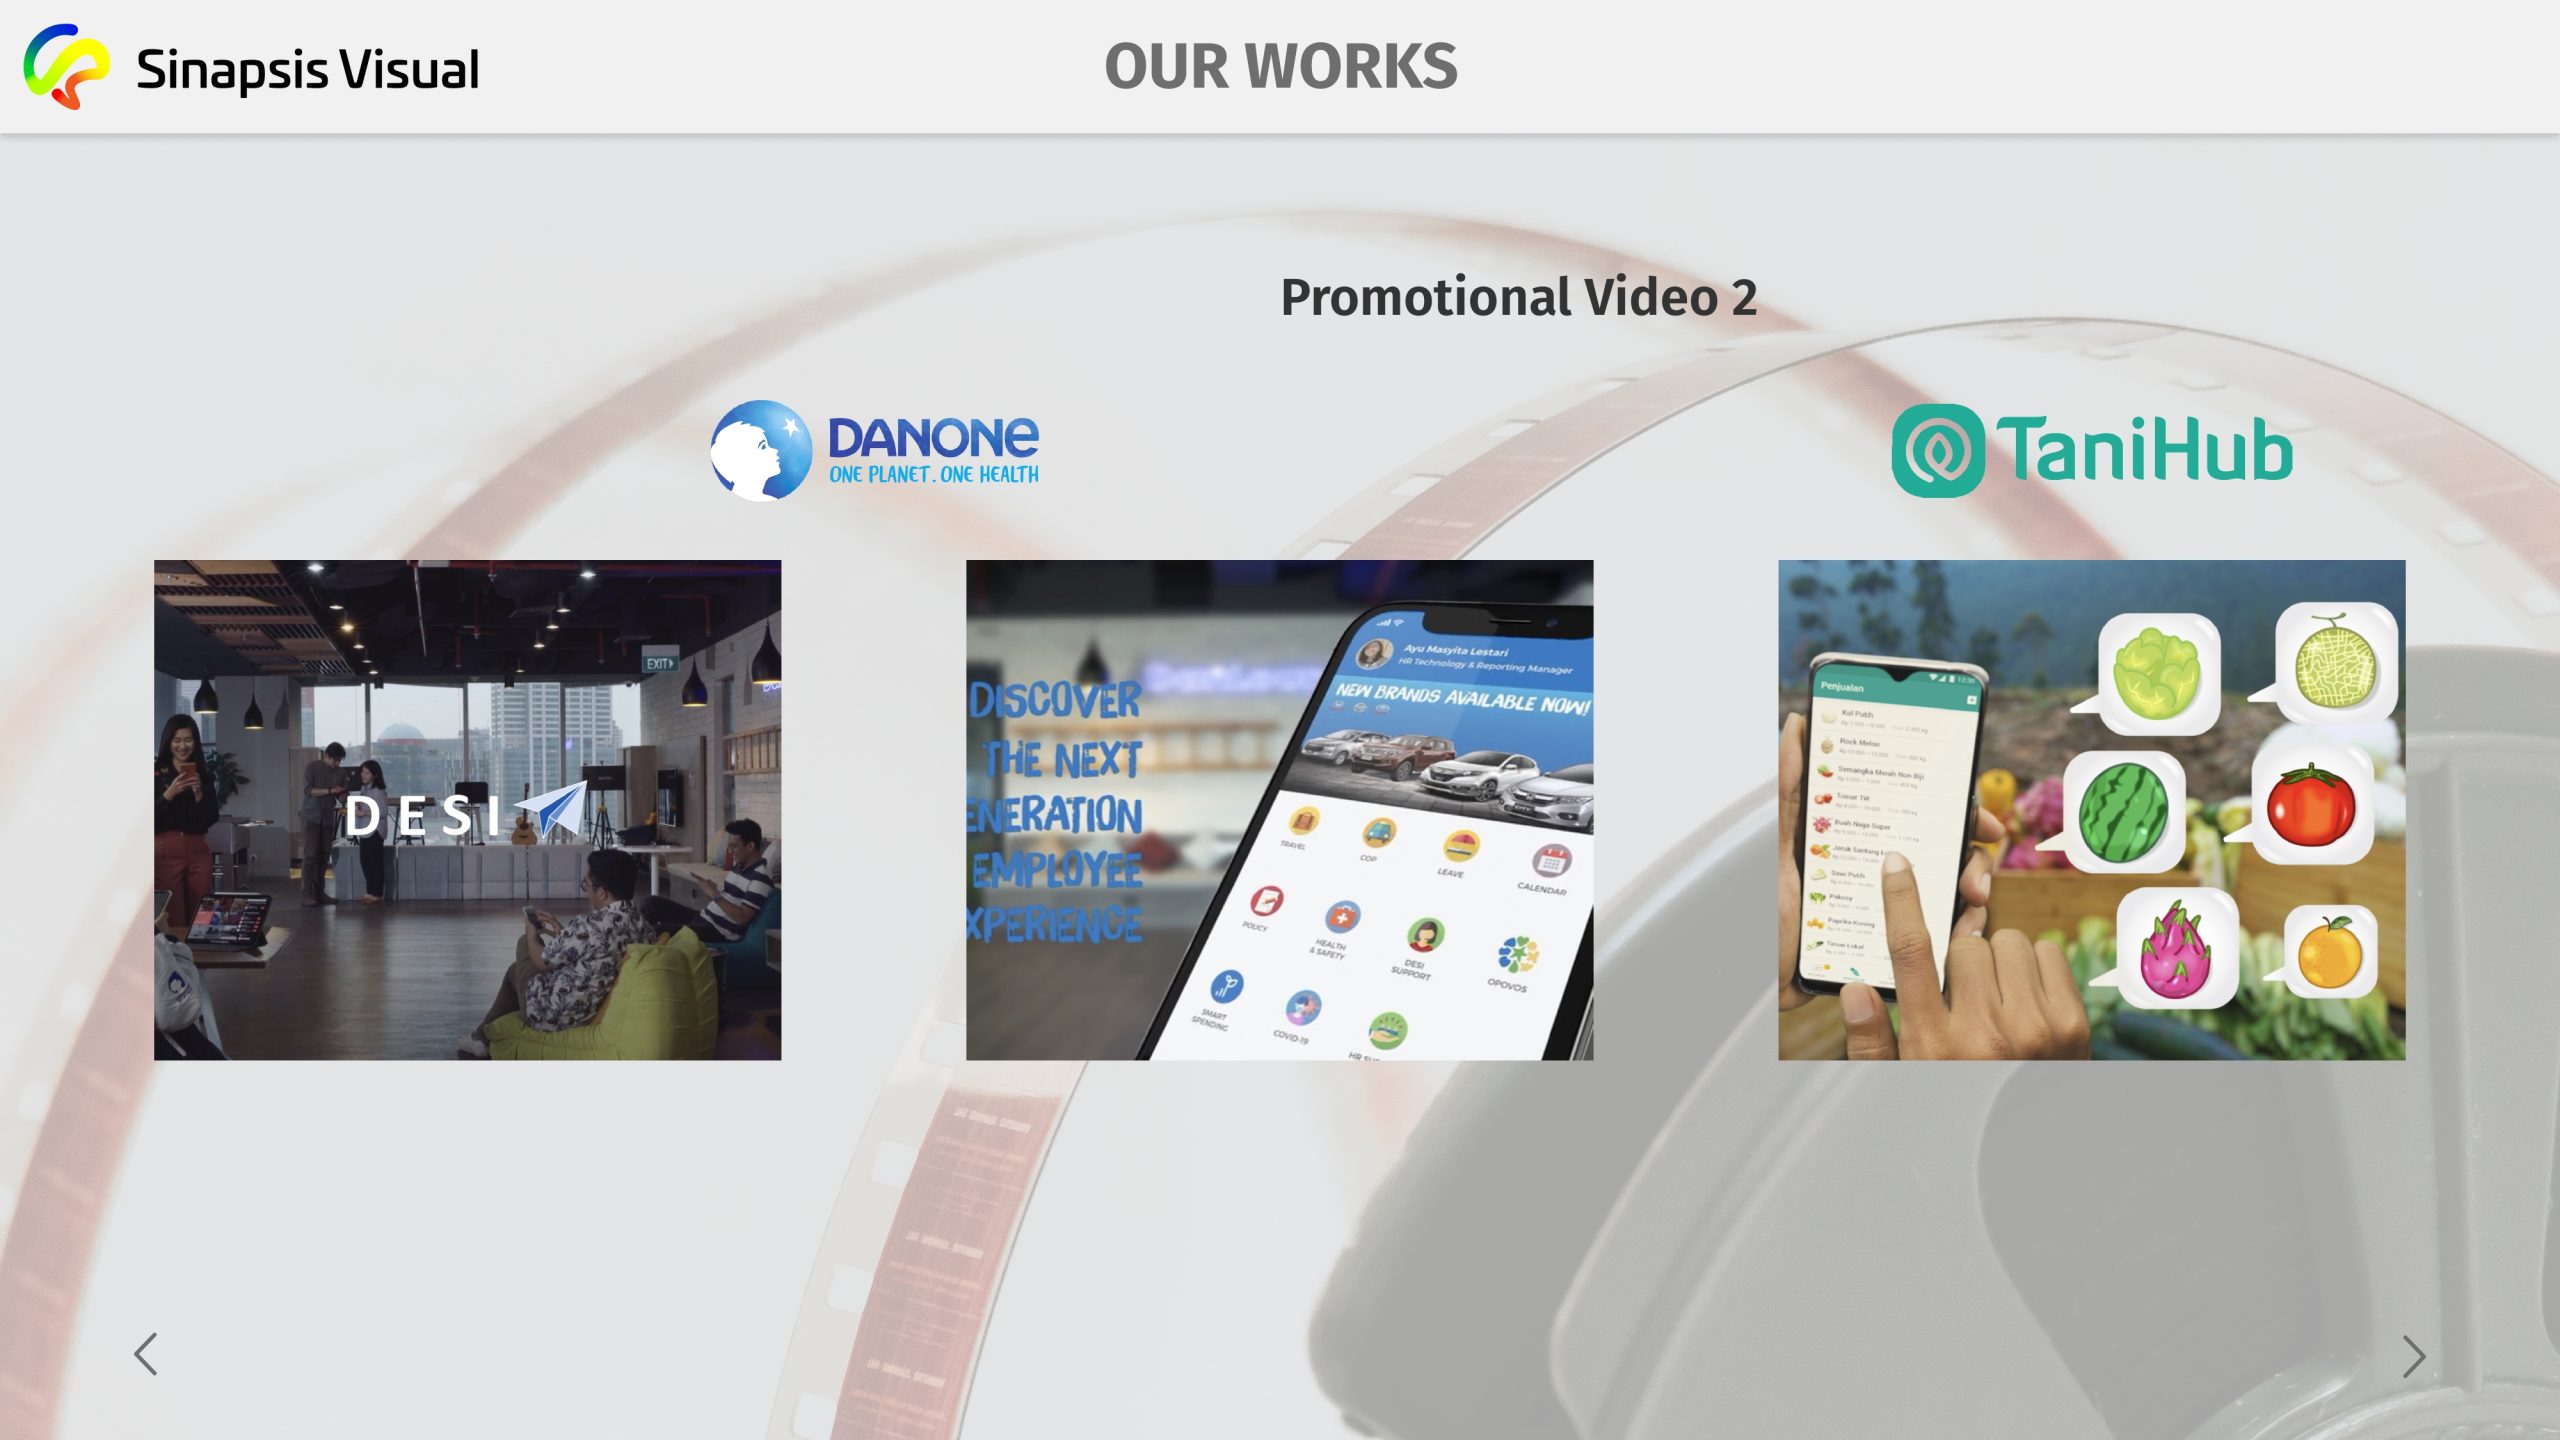Open the TaniHub phone app video thumbnail
This screenshot has width=2560, height=1440.
[x=1900, y=810]
